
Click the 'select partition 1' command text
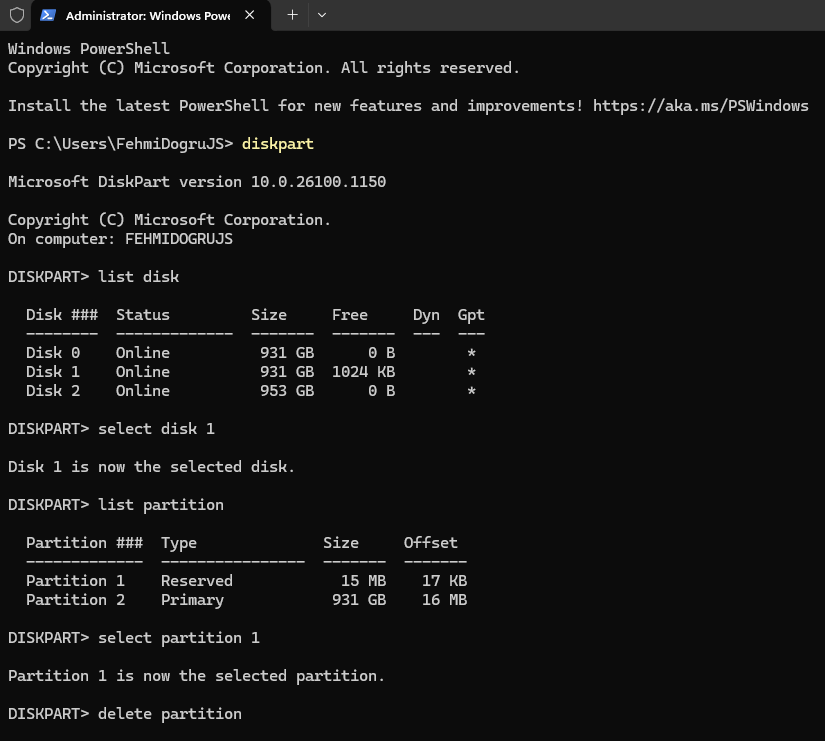pos(179,638)
